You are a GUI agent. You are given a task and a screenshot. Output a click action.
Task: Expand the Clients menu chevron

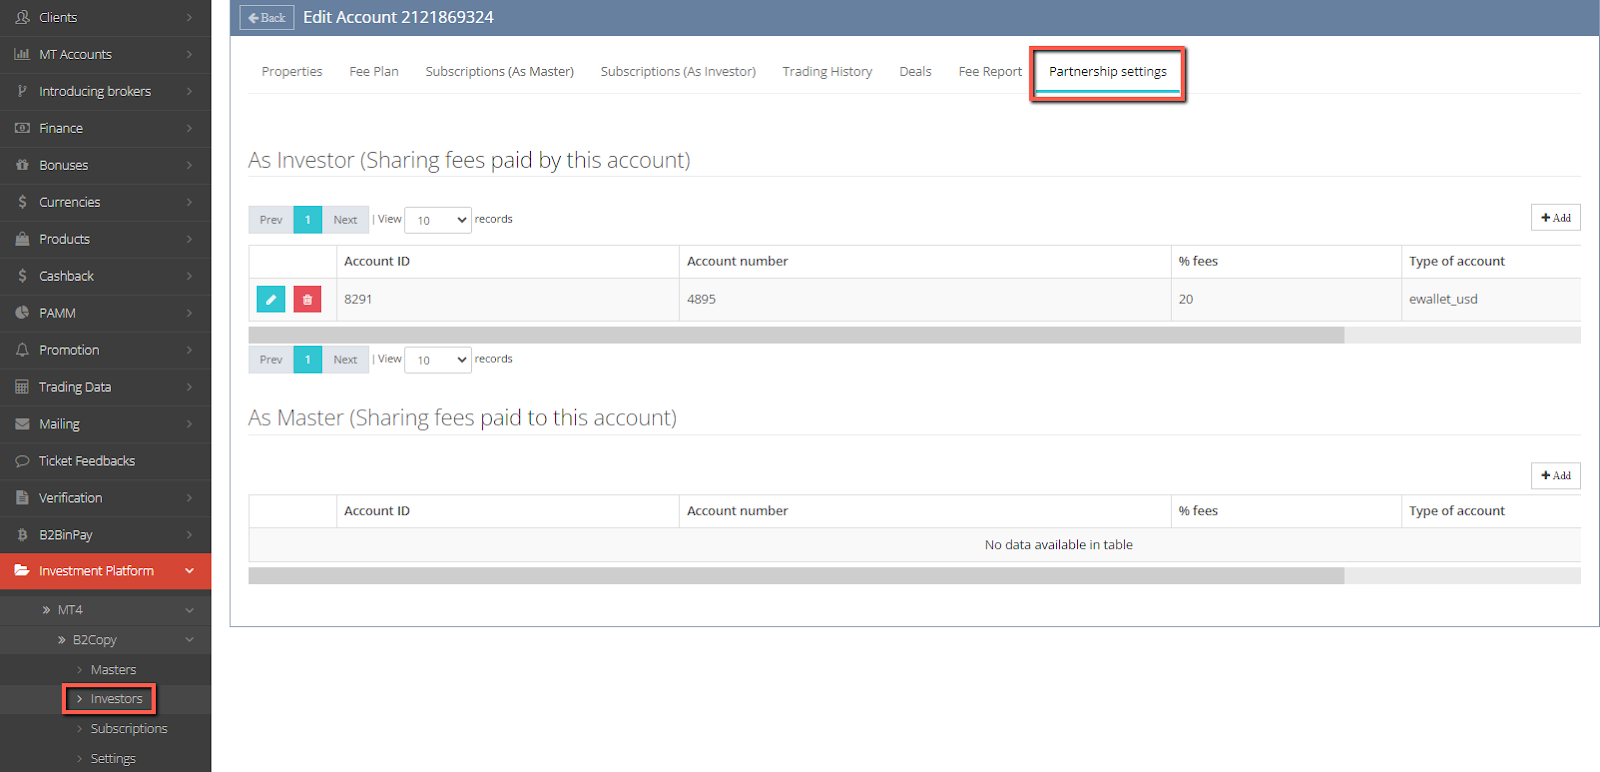click(189, 17)
